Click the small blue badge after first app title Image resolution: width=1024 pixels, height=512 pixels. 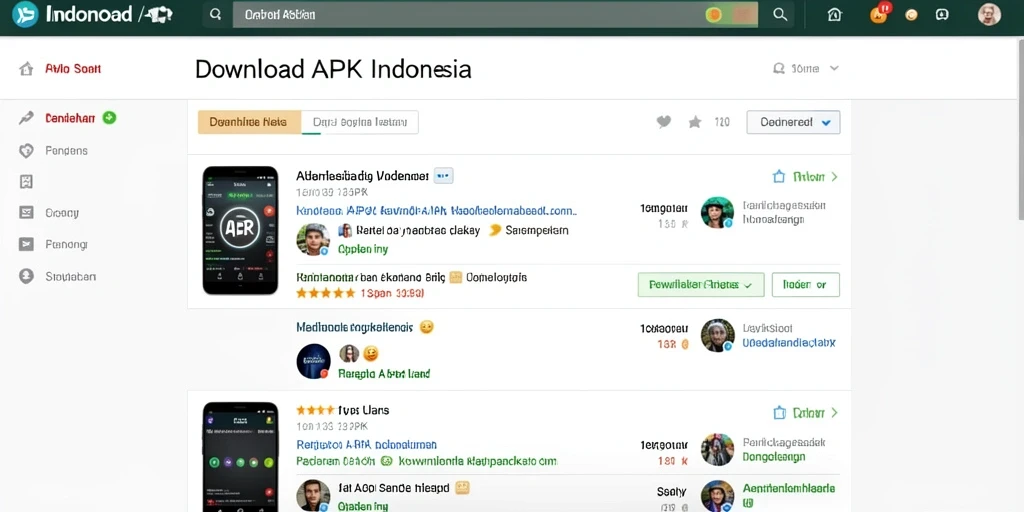coord(443,176)
